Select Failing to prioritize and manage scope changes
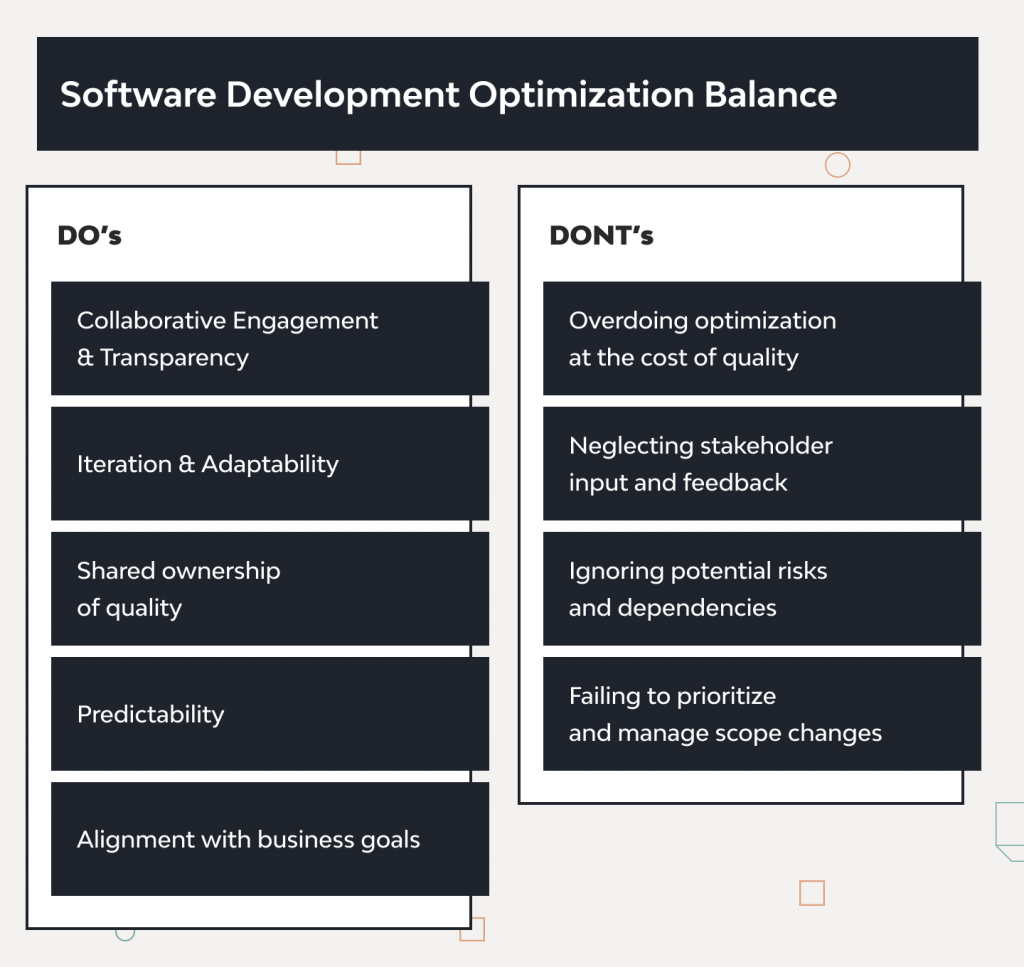Viewport: 1024px width, 967px height. (762, 713)
